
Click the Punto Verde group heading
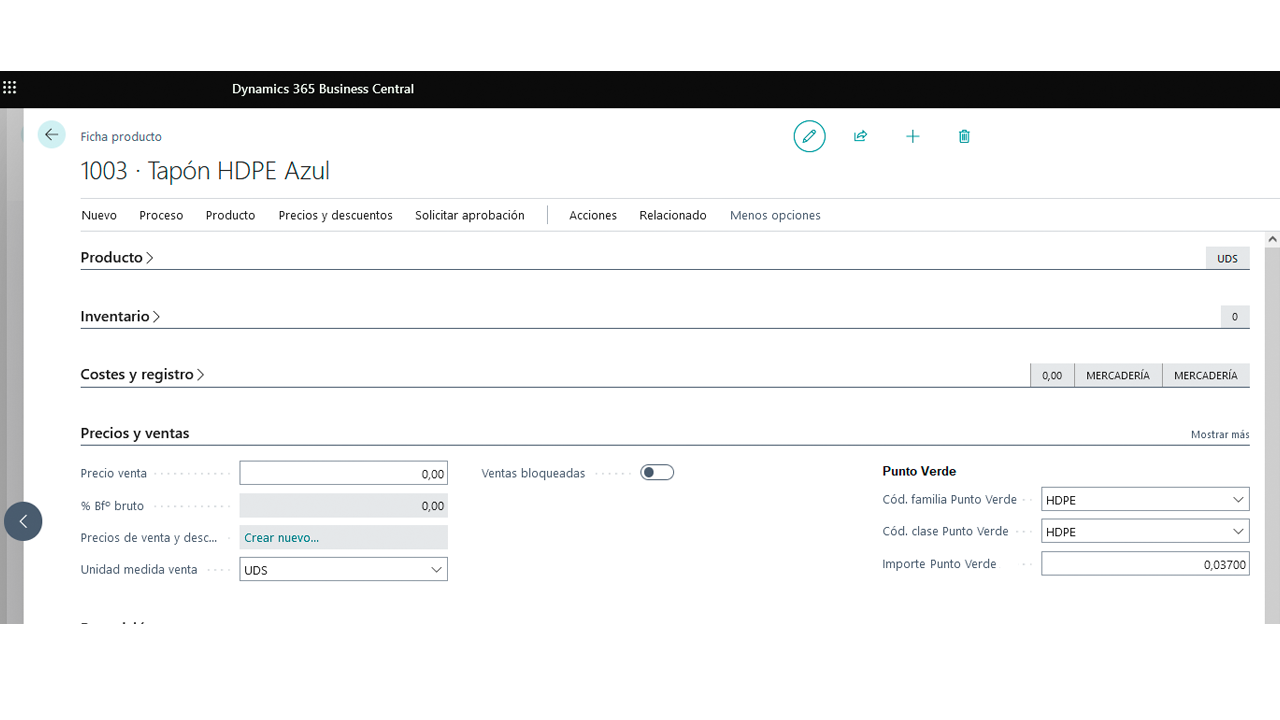coord(919,471)
